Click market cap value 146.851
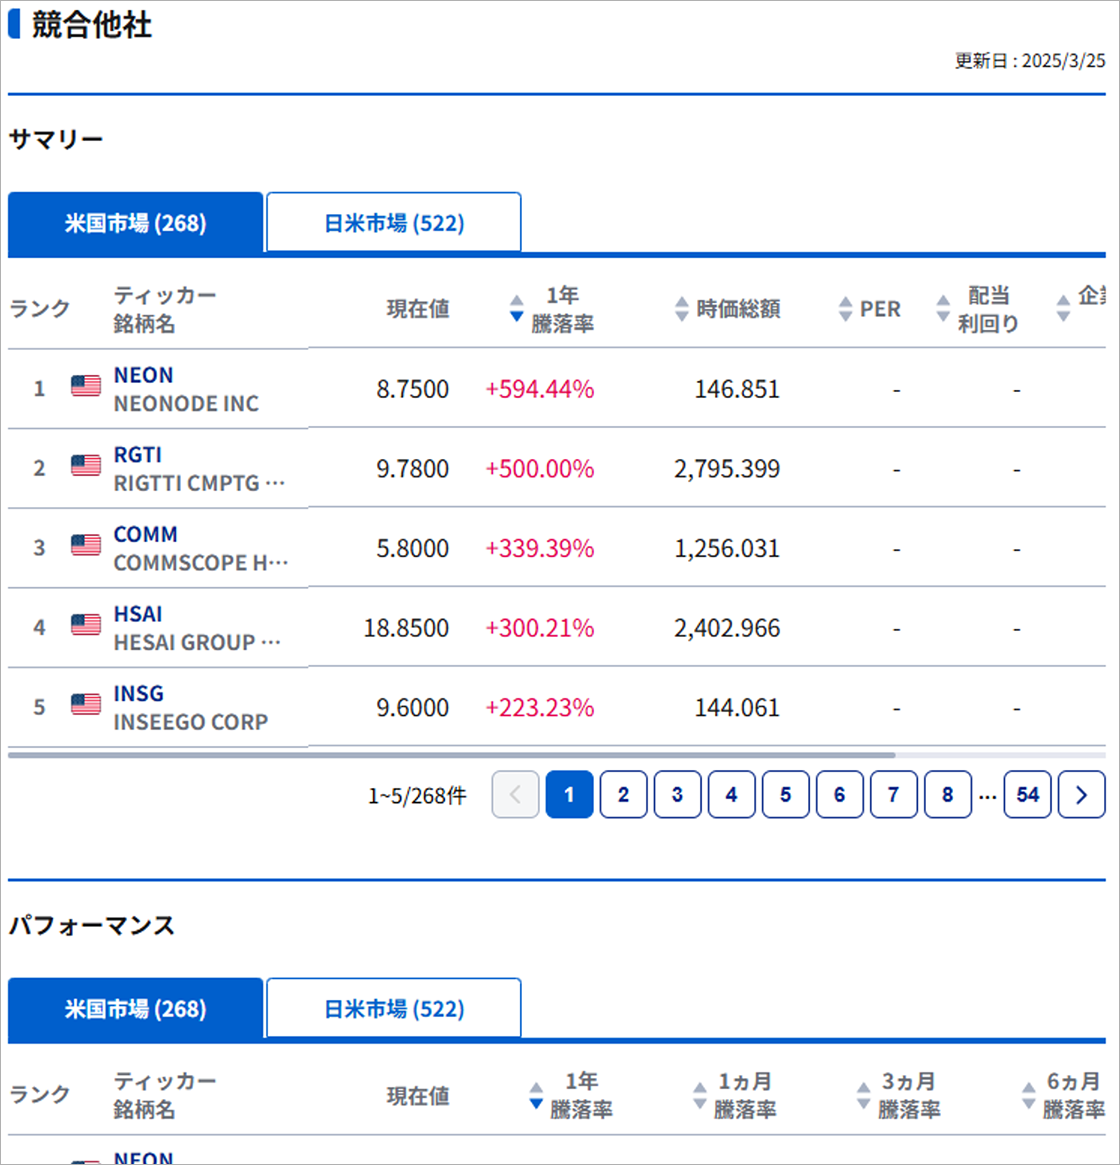Image resolution: width=1120 pixels, height=1165 pixels. click(x=737, y=389)
